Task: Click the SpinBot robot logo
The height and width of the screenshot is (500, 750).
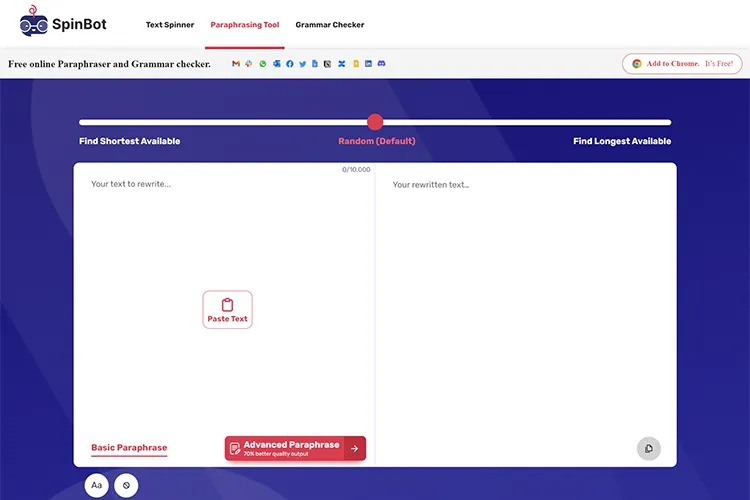Action: 33,22
